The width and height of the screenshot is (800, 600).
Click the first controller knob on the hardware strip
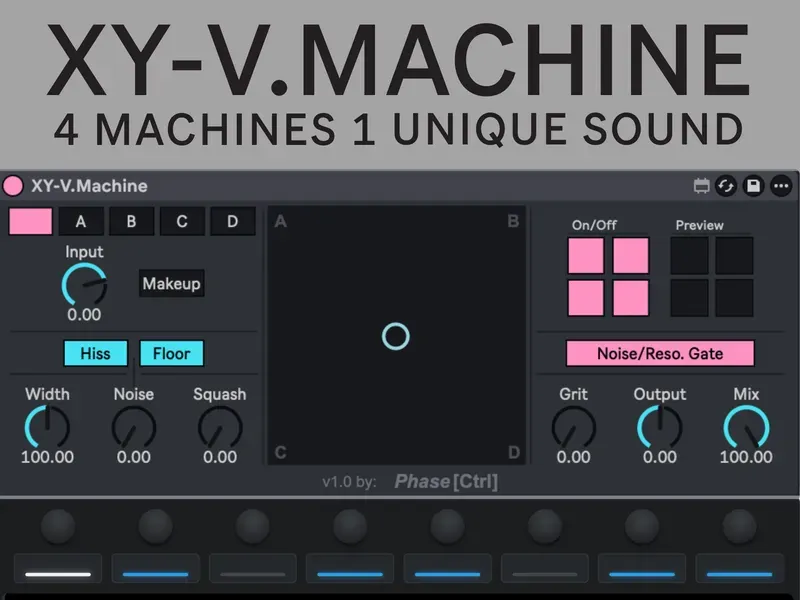58,526
